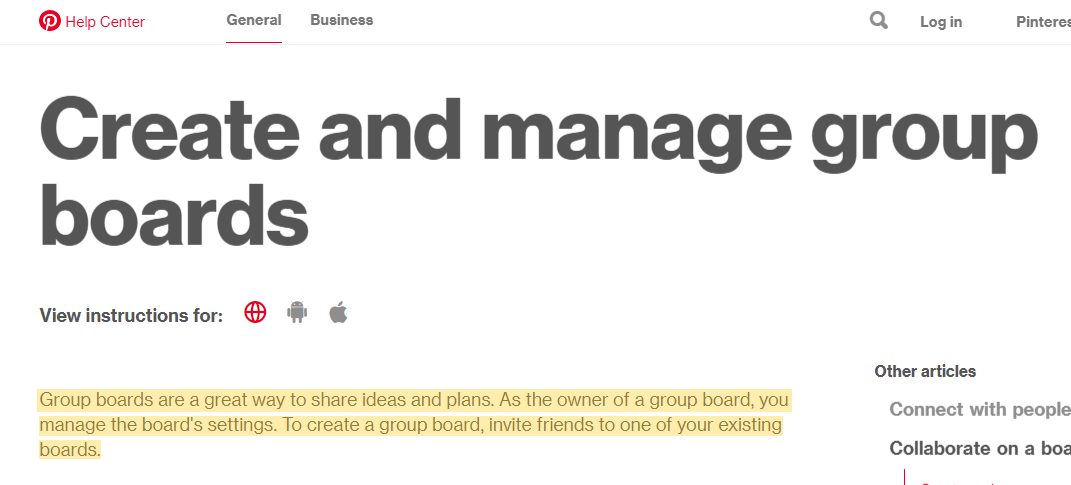Screen dimensions: 1071x485
Task: Go to the Help Center home link
Action: point(105,22)
